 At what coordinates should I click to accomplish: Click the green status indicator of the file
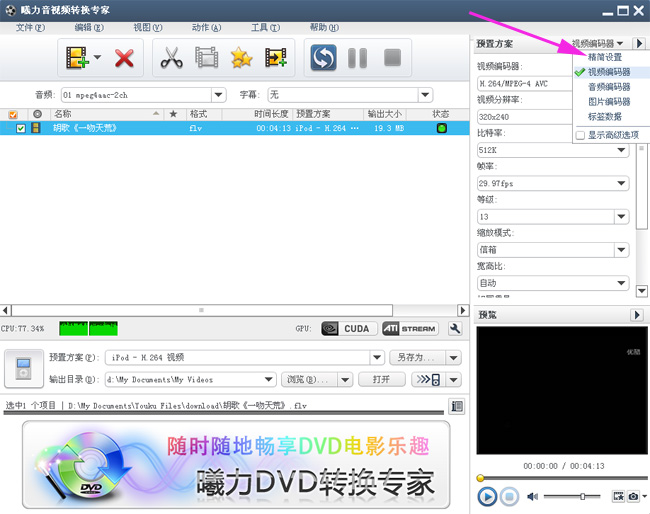point(441,128)
